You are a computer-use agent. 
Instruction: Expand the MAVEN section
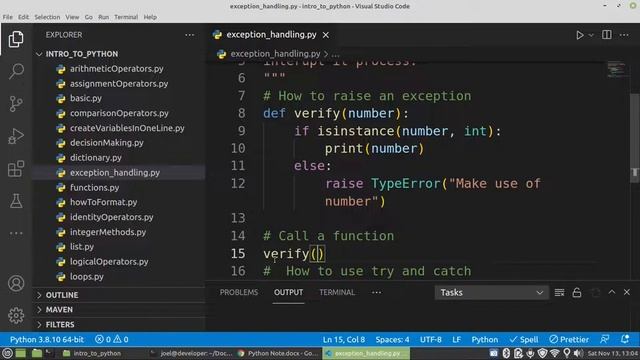coord(118,310)
